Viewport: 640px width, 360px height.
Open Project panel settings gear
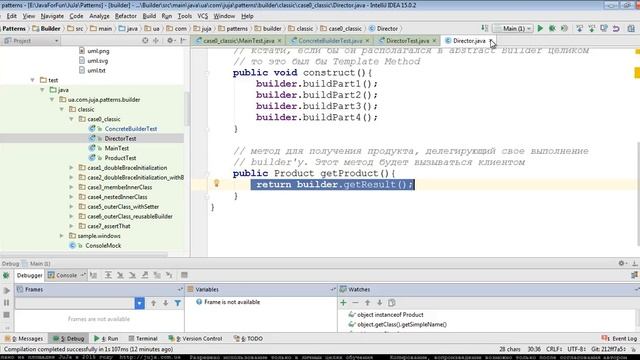click(170, 40)
